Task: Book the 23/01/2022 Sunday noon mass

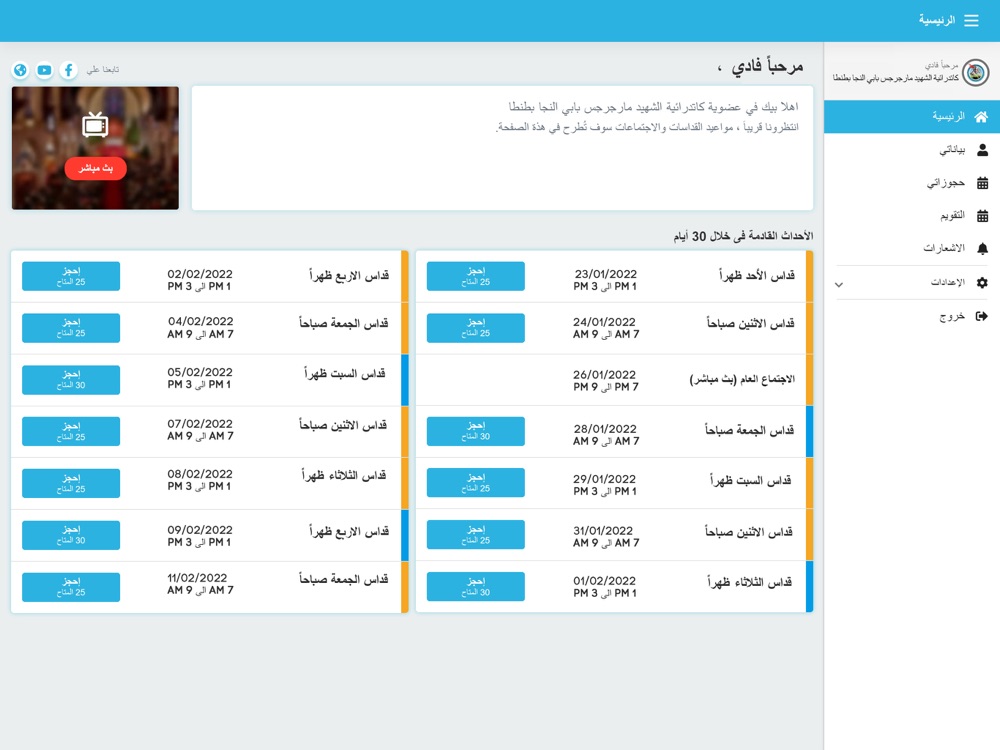Action: (476, 276)
